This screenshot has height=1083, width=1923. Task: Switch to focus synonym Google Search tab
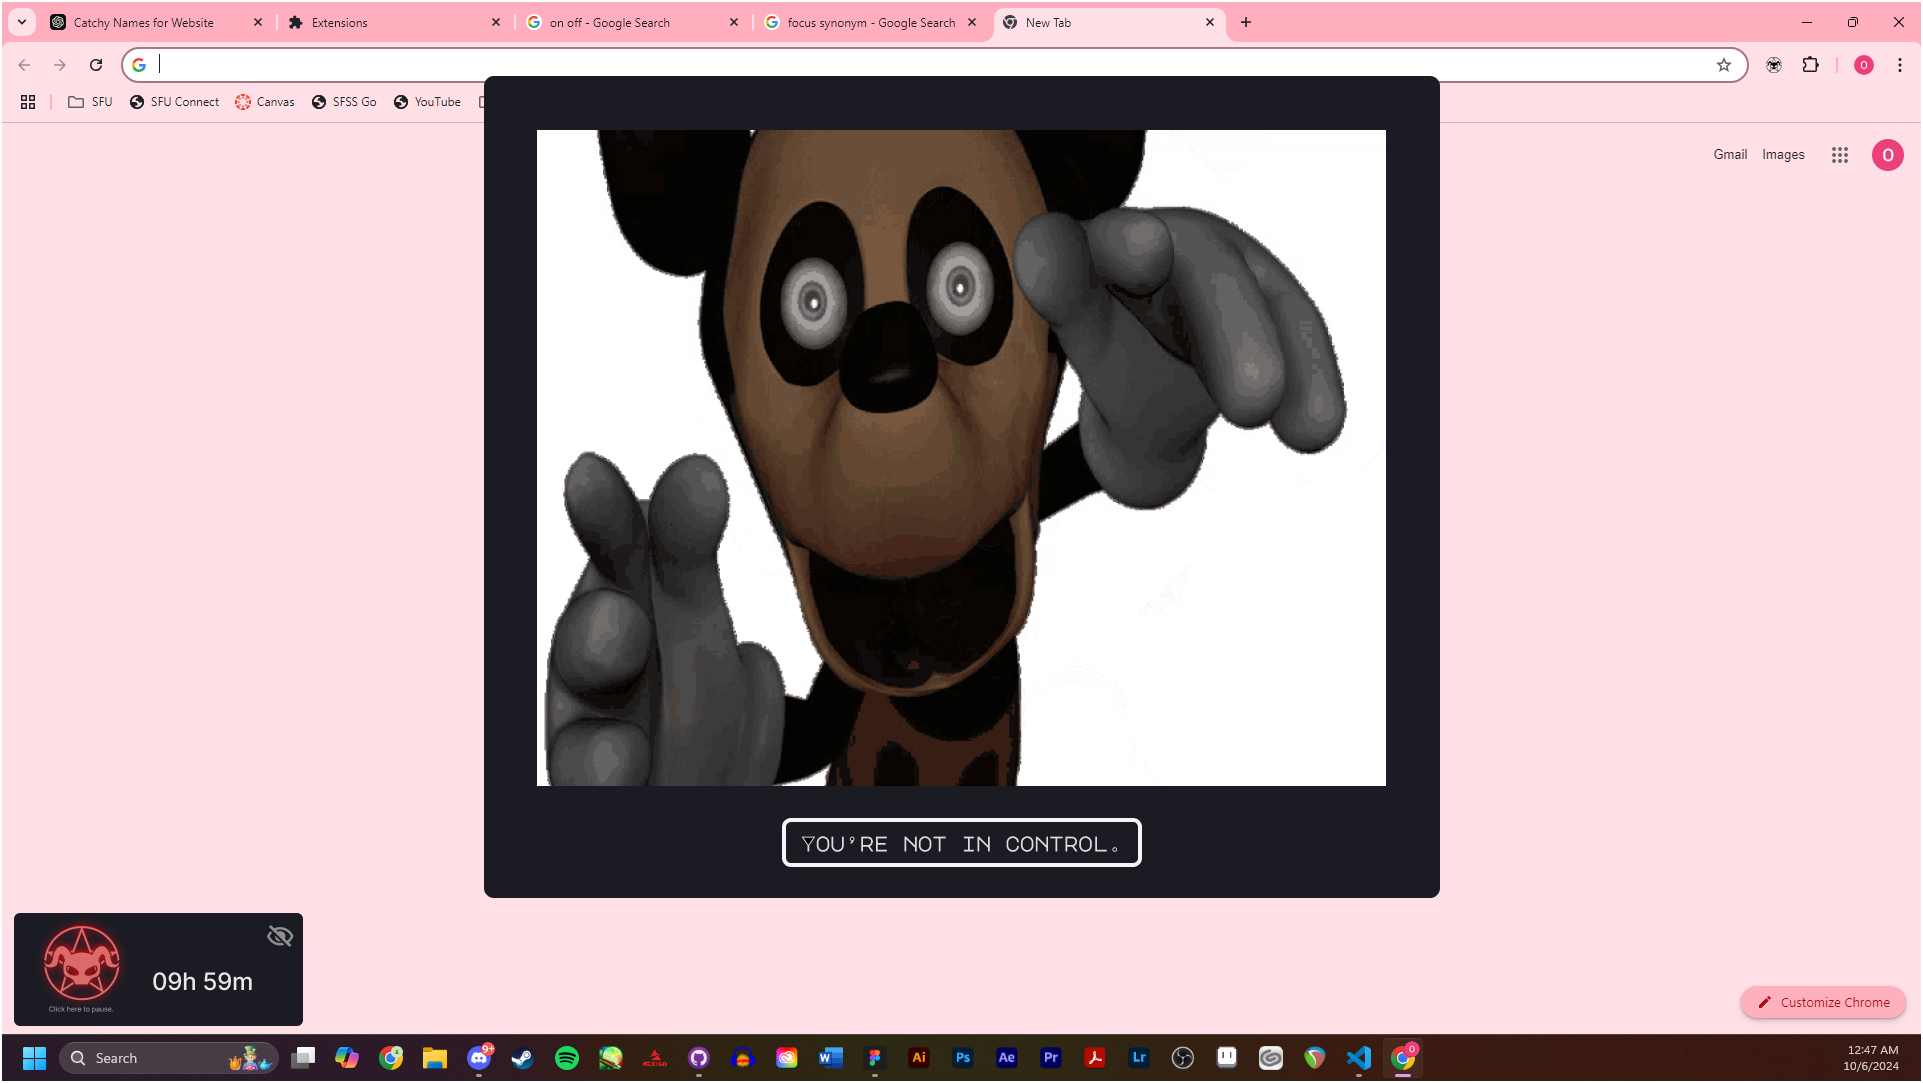(x=870, y=22)
